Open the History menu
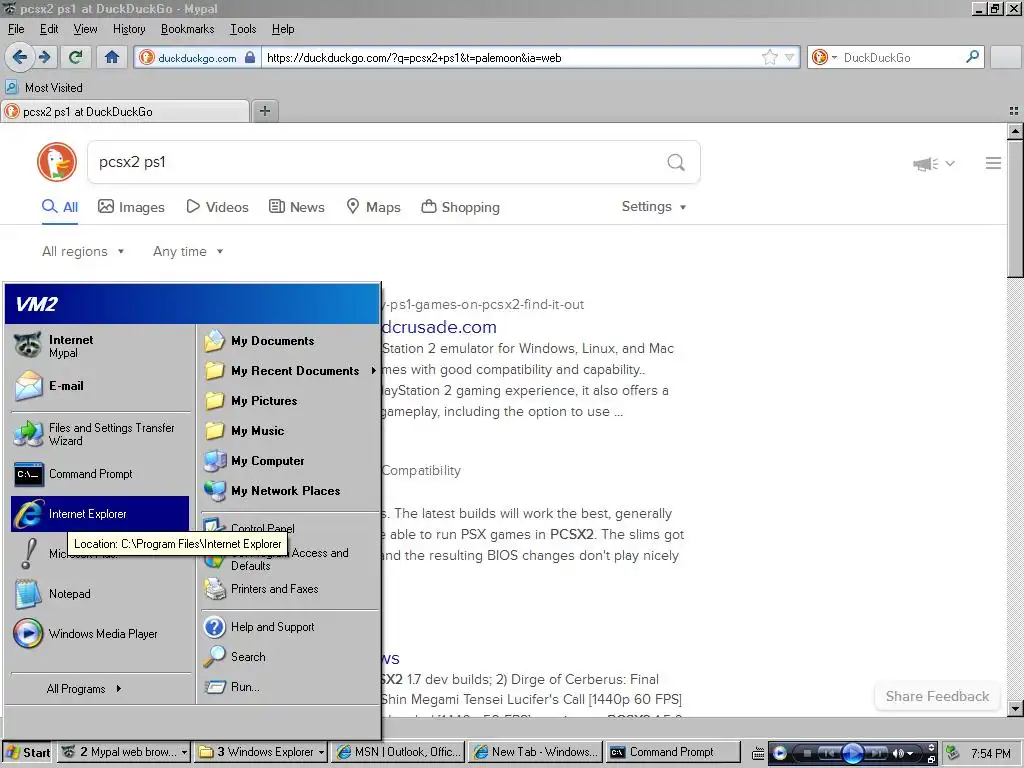1024x768 pixels. [x=129, y=29]
